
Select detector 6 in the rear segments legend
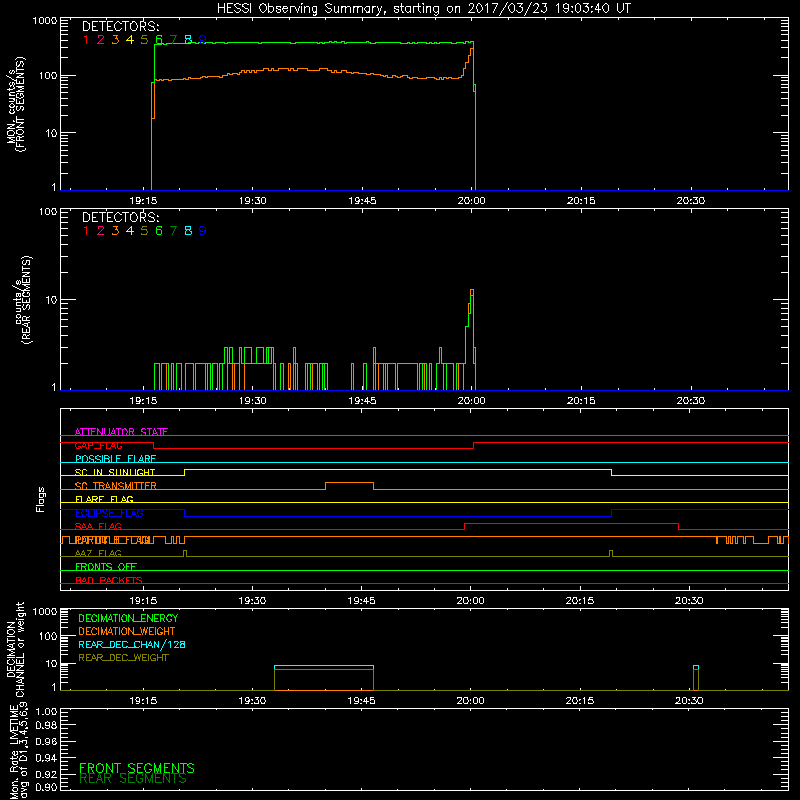(x=159, y=231)
